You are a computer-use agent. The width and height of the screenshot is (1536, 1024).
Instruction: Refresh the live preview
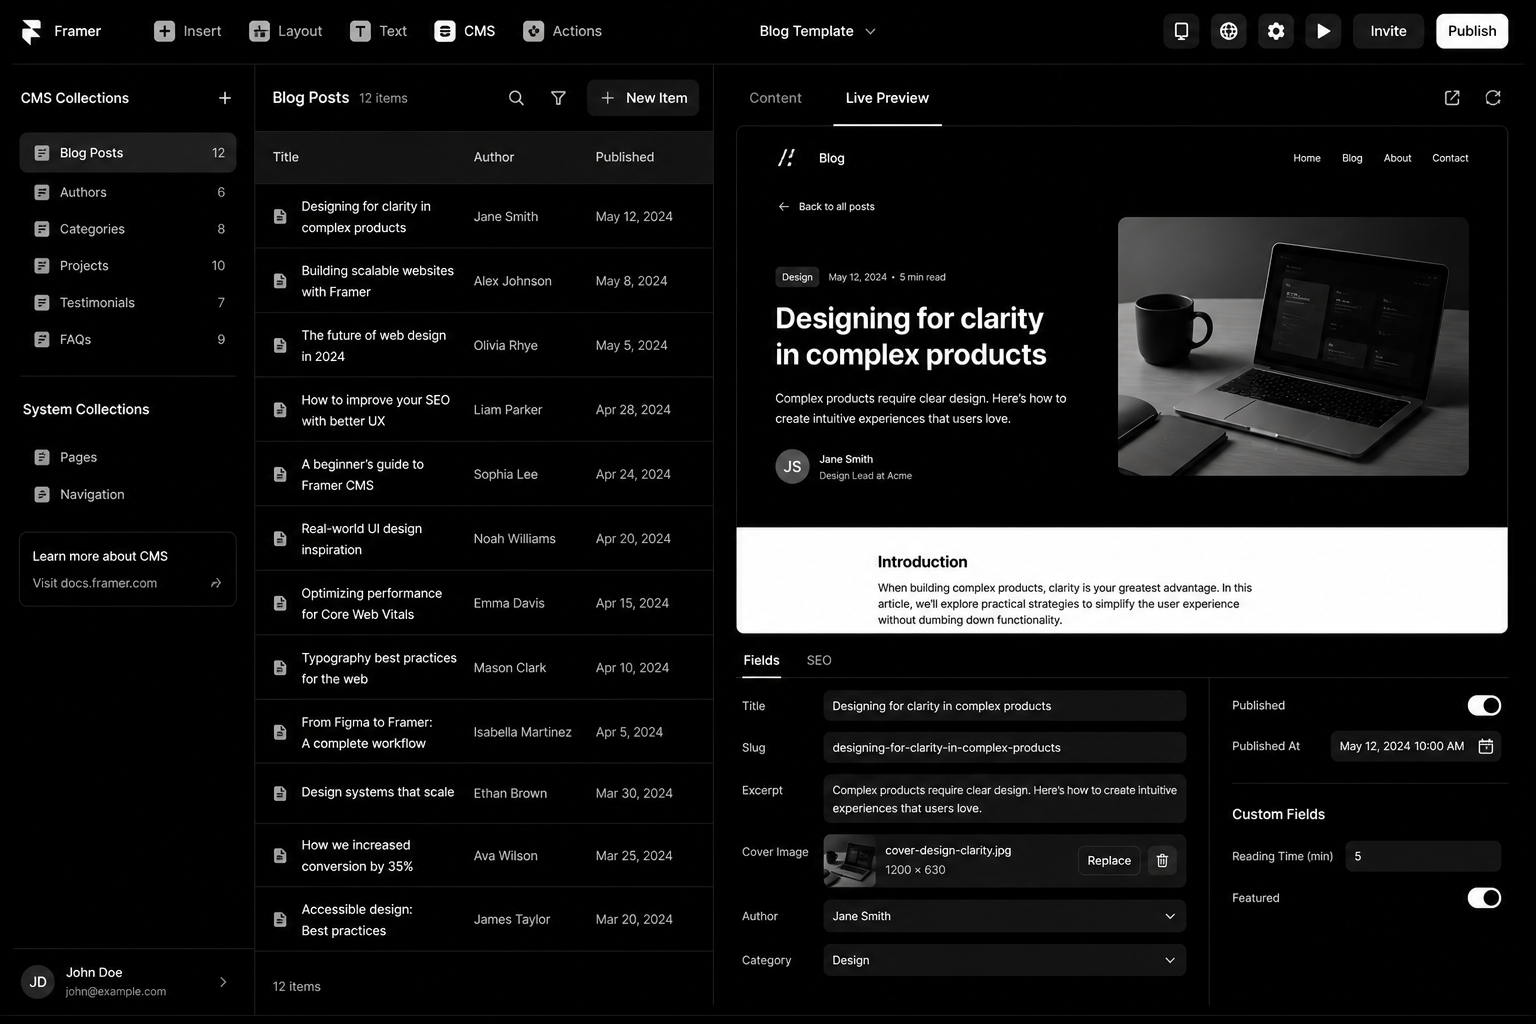(1493, 98)
